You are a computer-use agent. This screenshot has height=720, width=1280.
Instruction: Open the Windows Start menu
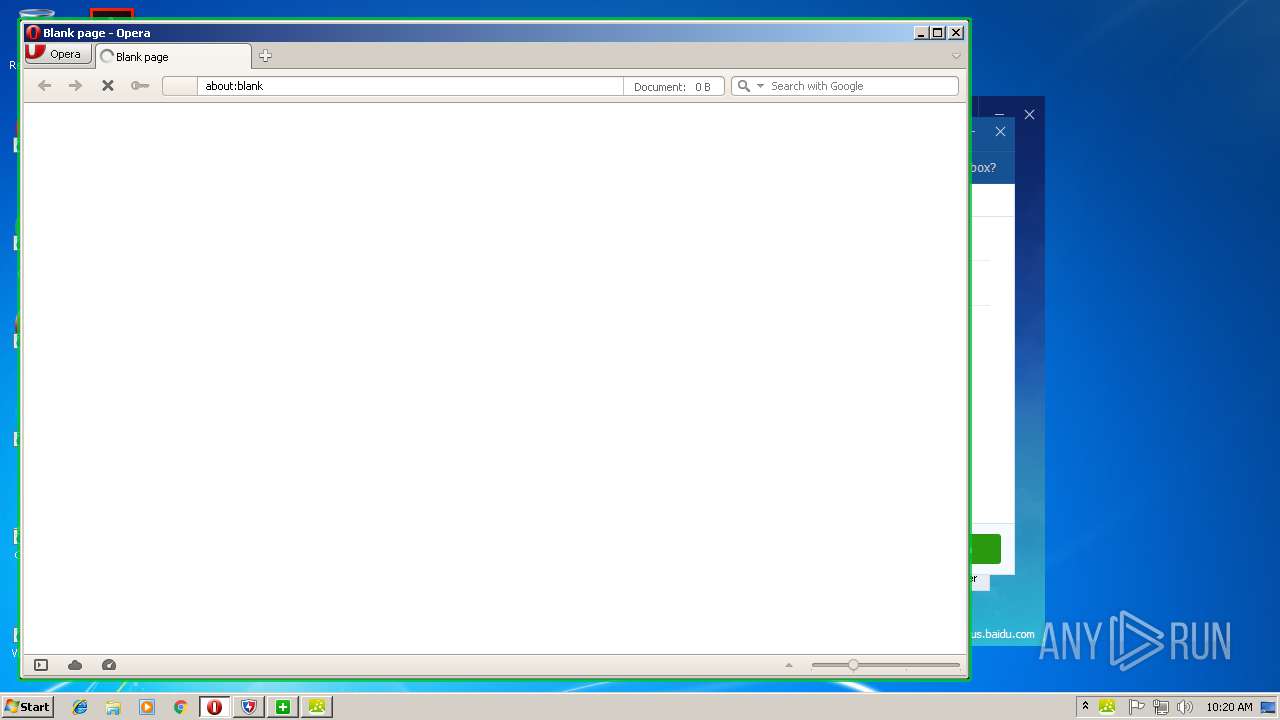click(x=27, y=707)
